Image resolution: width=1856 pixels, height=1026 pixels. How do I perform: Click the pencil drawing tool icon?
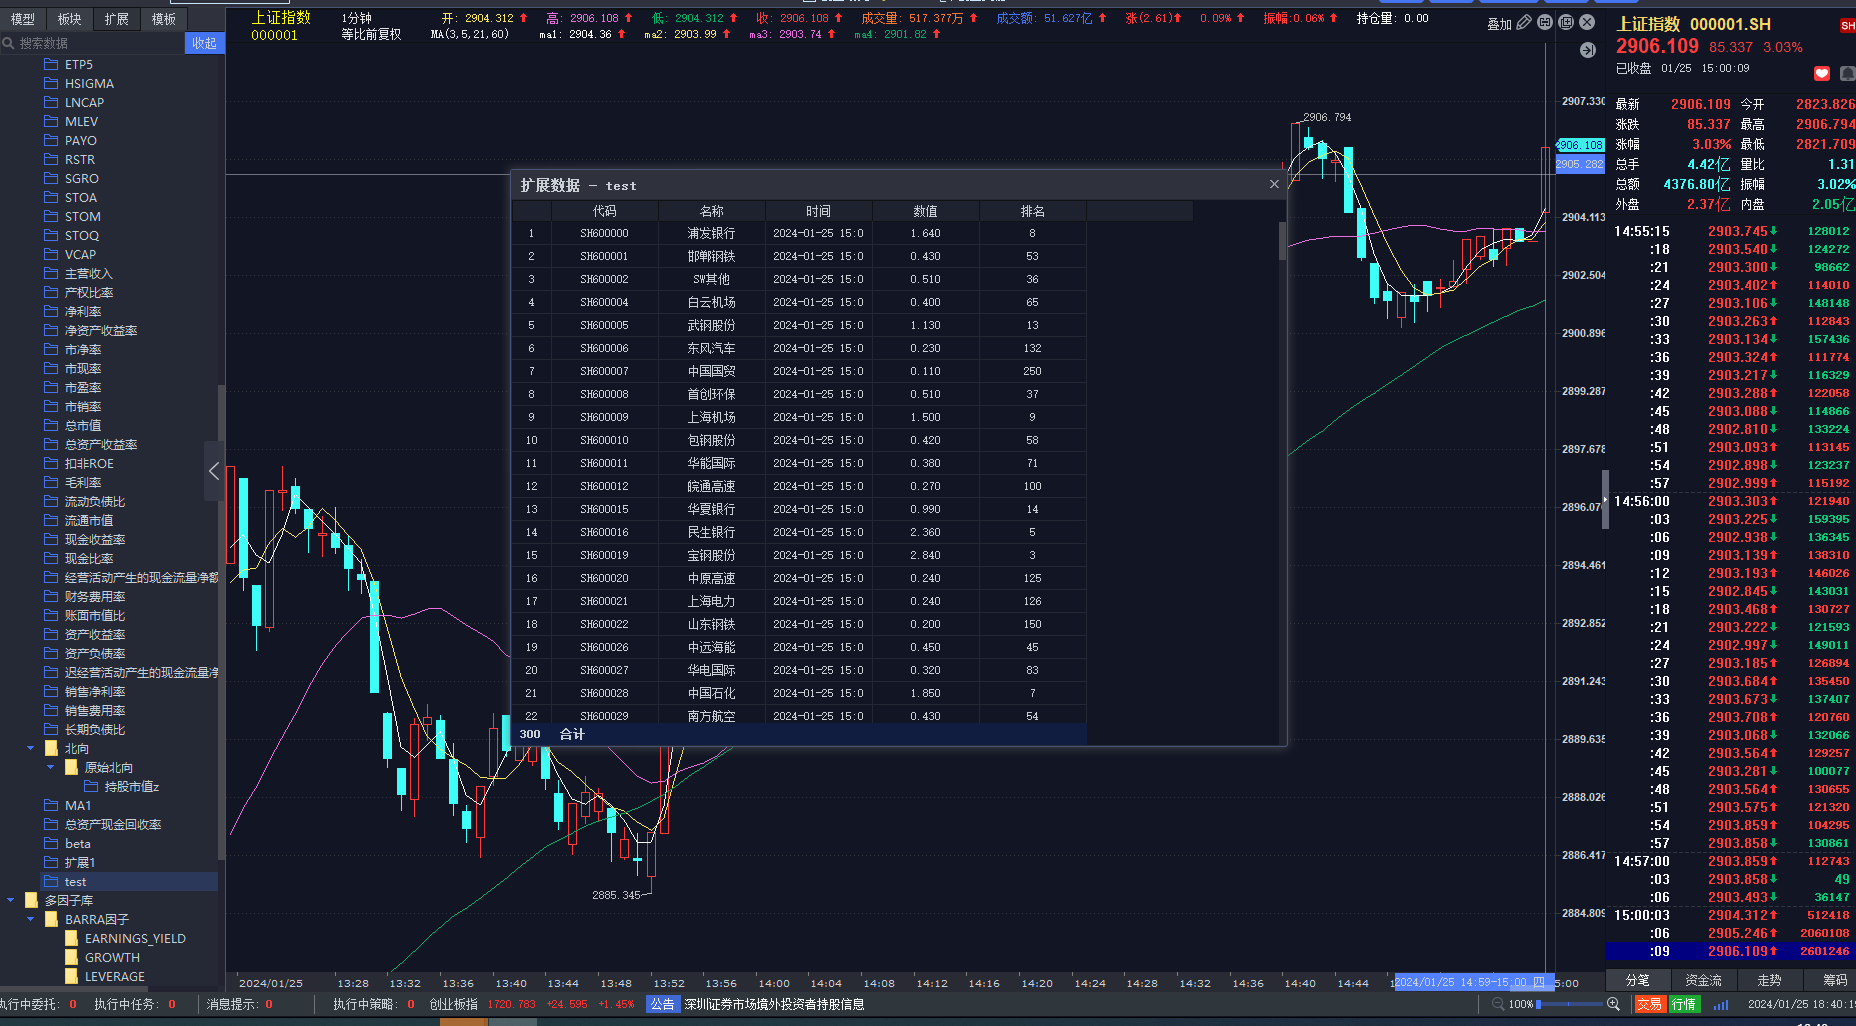coord(1524,23)
